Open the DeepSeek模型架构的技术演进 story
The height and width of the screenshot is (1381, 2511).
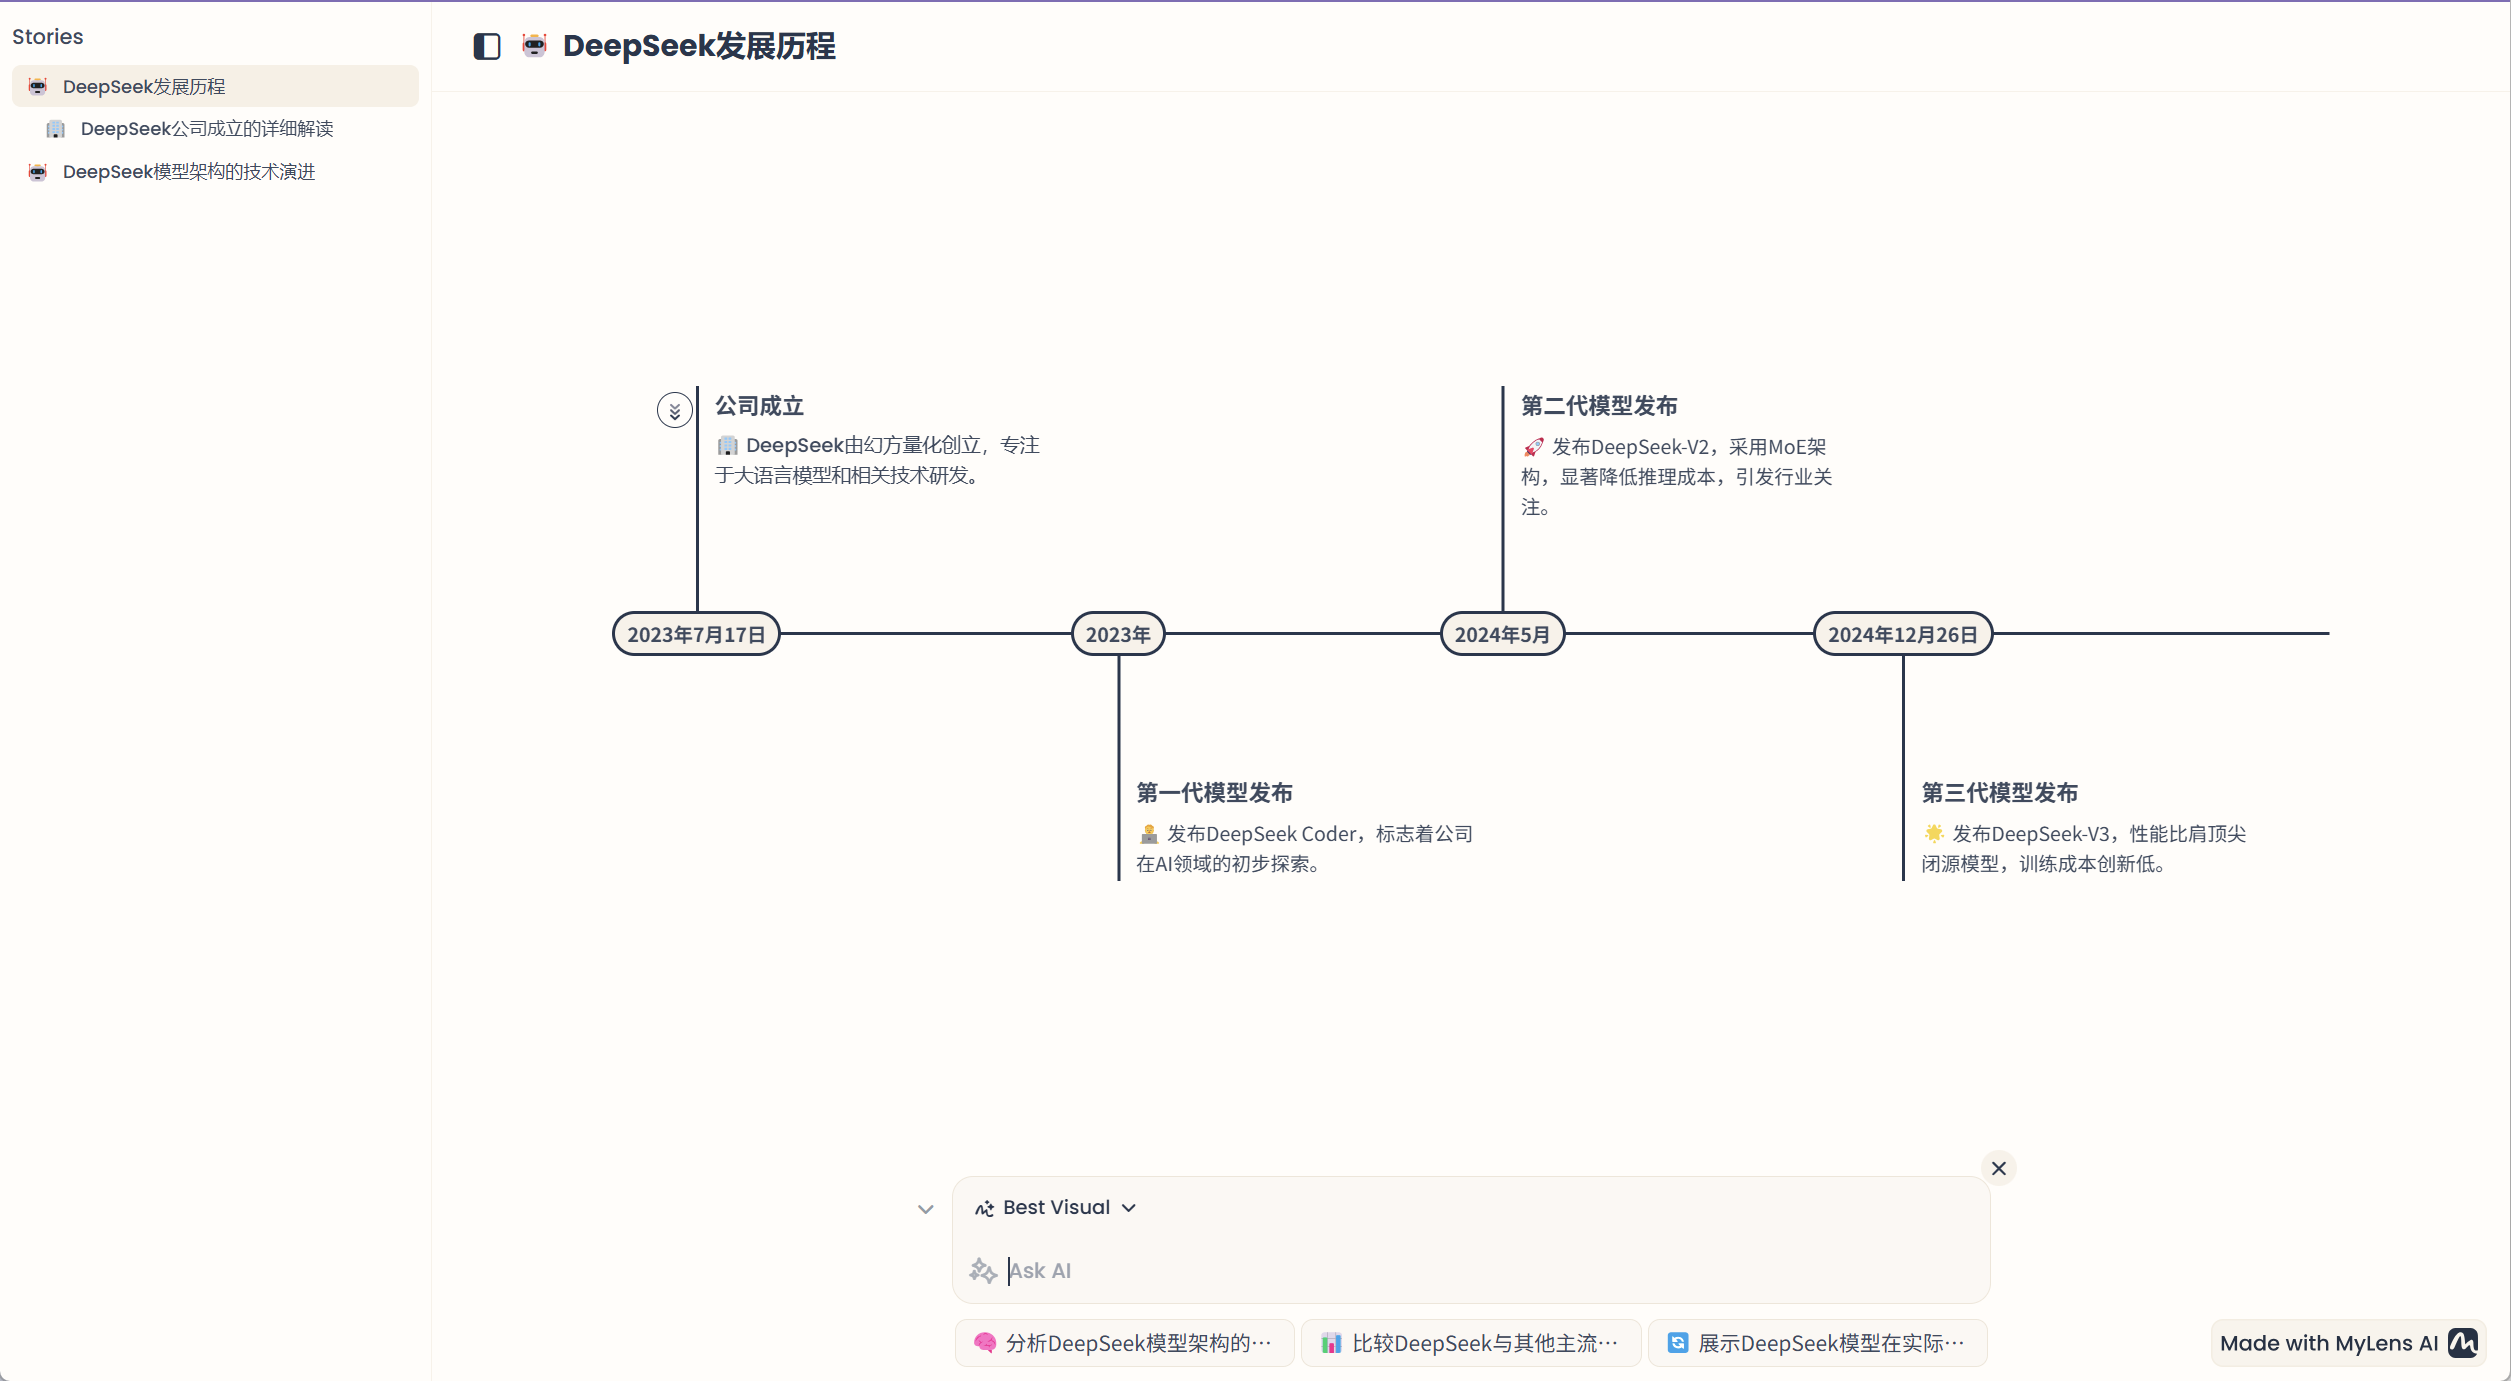click(x=189, y=172)
